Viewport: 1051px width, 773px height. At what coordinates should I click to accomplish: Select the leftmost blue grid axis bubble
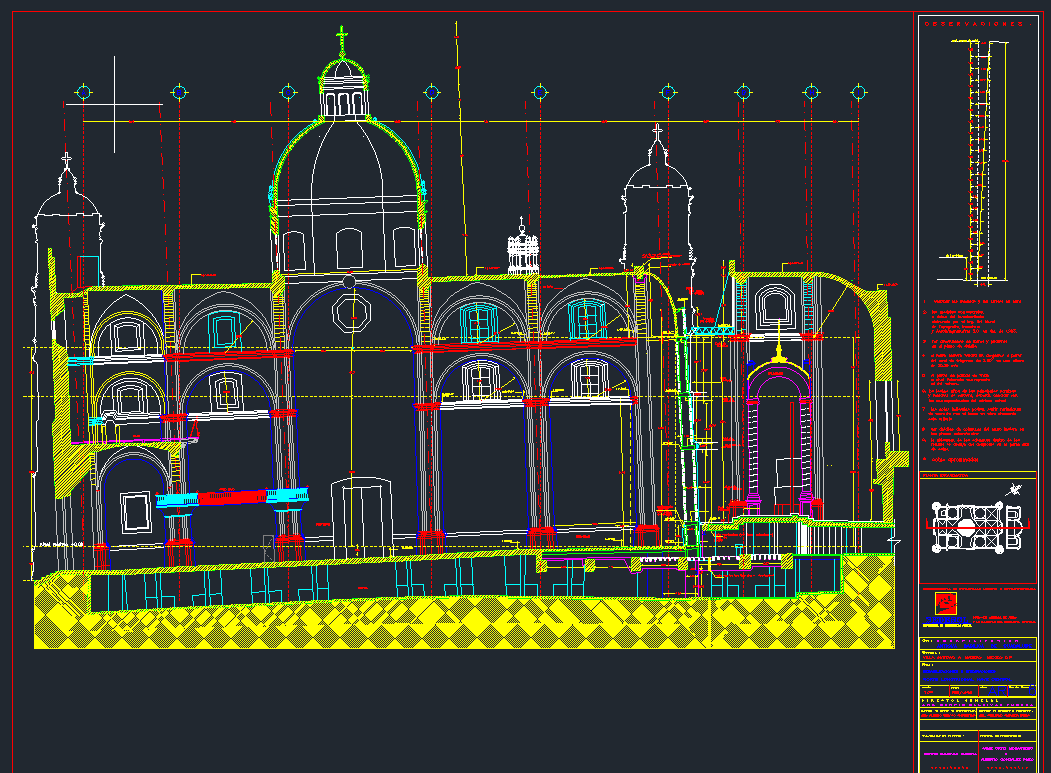tap(84, 93)
